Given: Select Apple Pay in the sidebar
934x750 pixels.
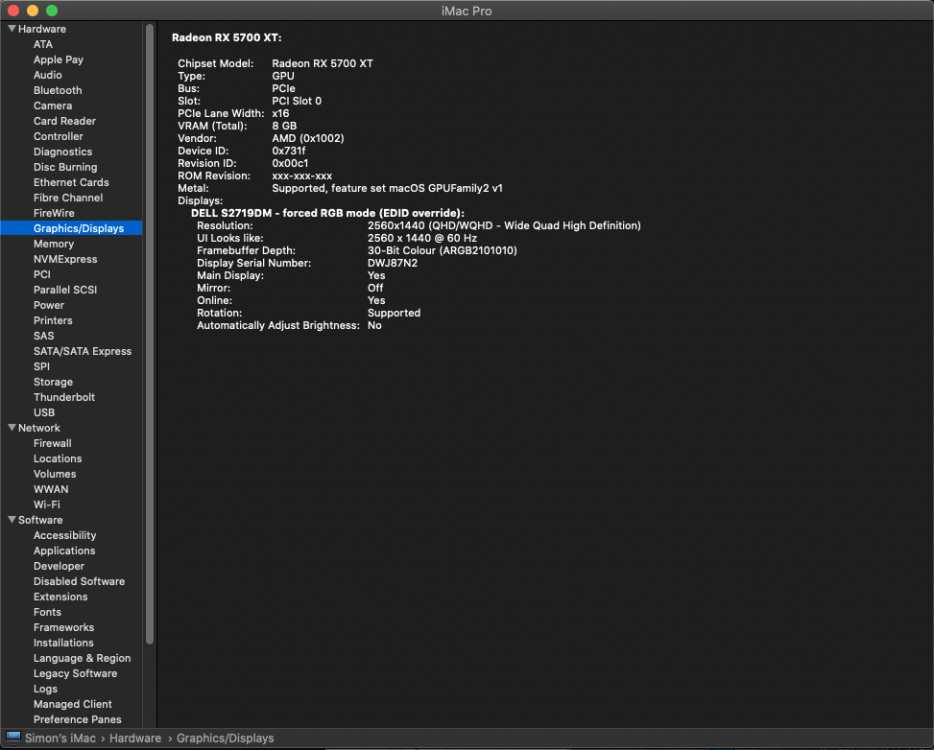Looking at the screenshot, I should click(x=58, y=60).
